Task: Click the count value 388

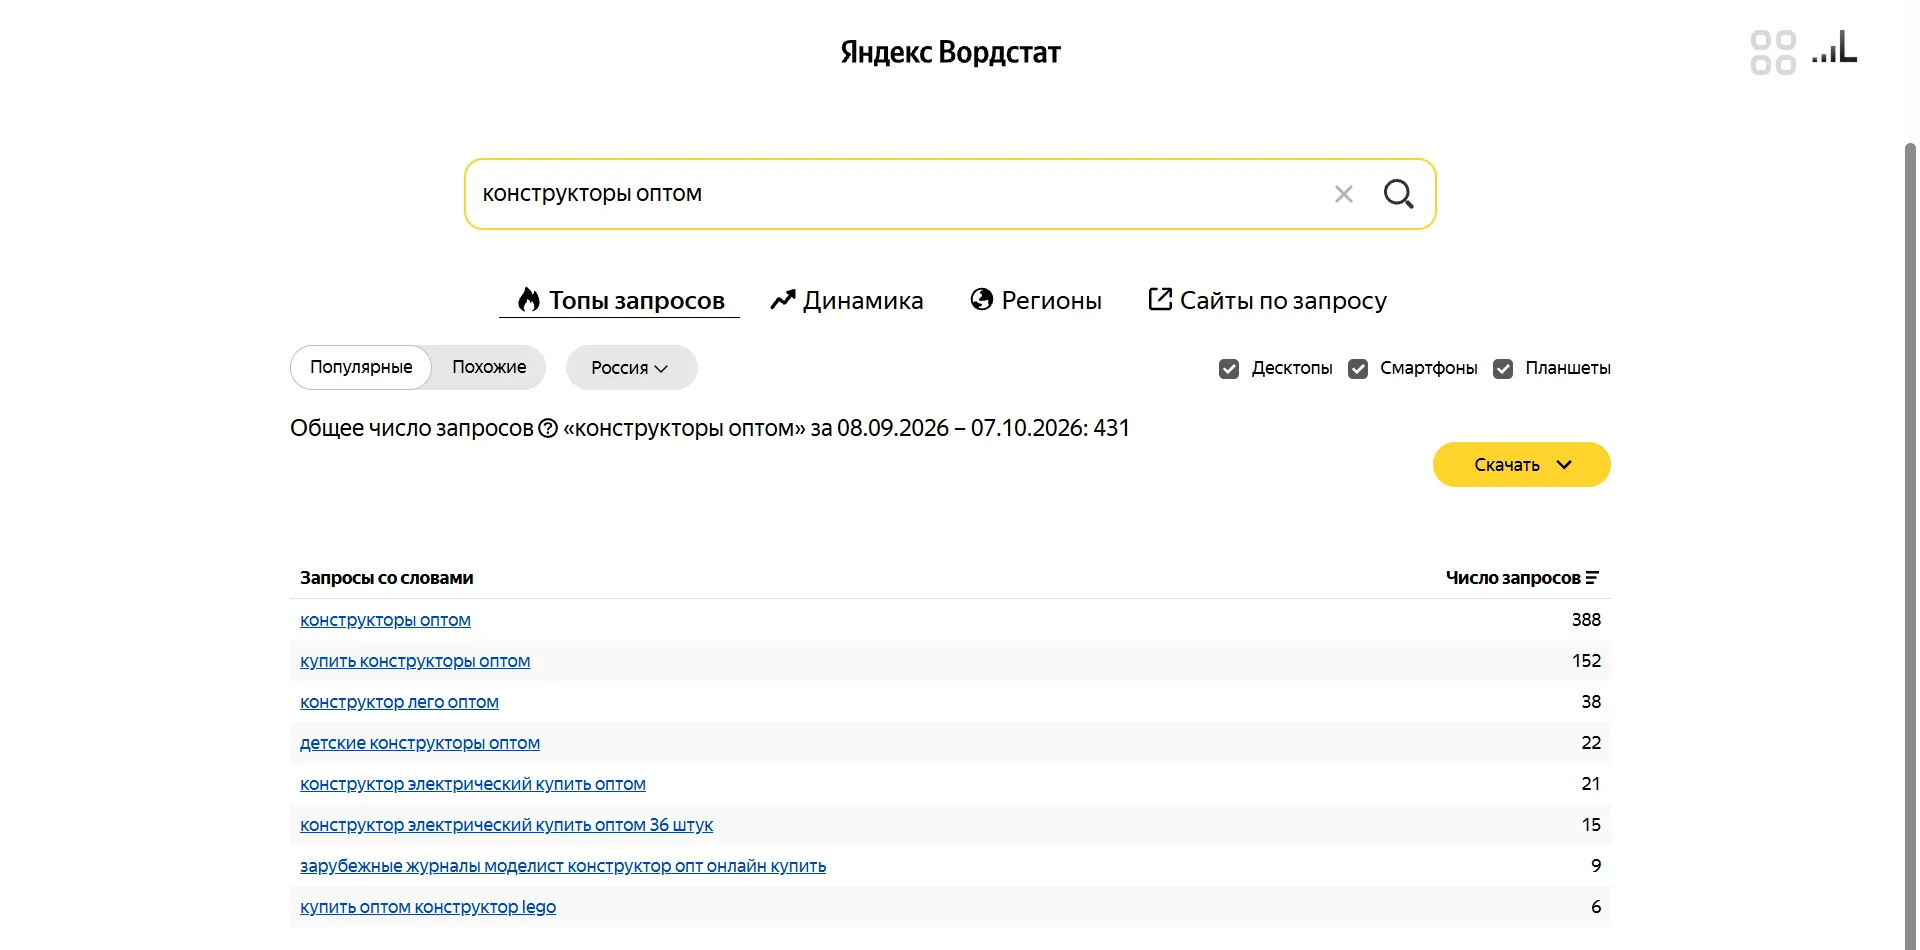Action: point(1586,620)
